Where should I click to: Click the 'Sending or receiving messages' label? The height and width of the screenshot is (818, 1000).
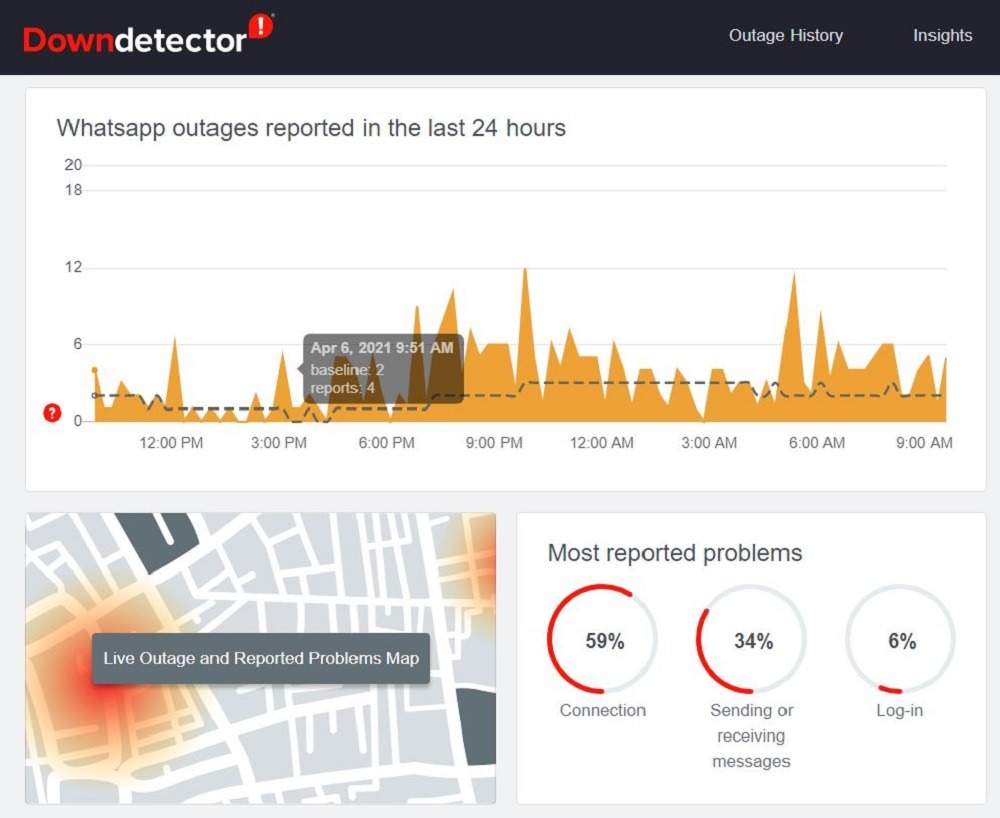751,736
